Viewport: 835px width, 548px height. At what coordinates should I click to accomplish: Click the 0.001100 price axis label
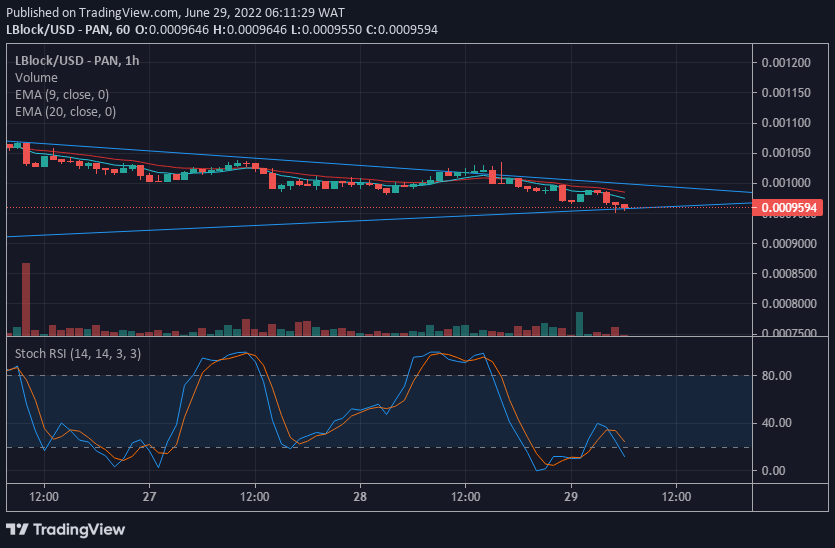786,123
